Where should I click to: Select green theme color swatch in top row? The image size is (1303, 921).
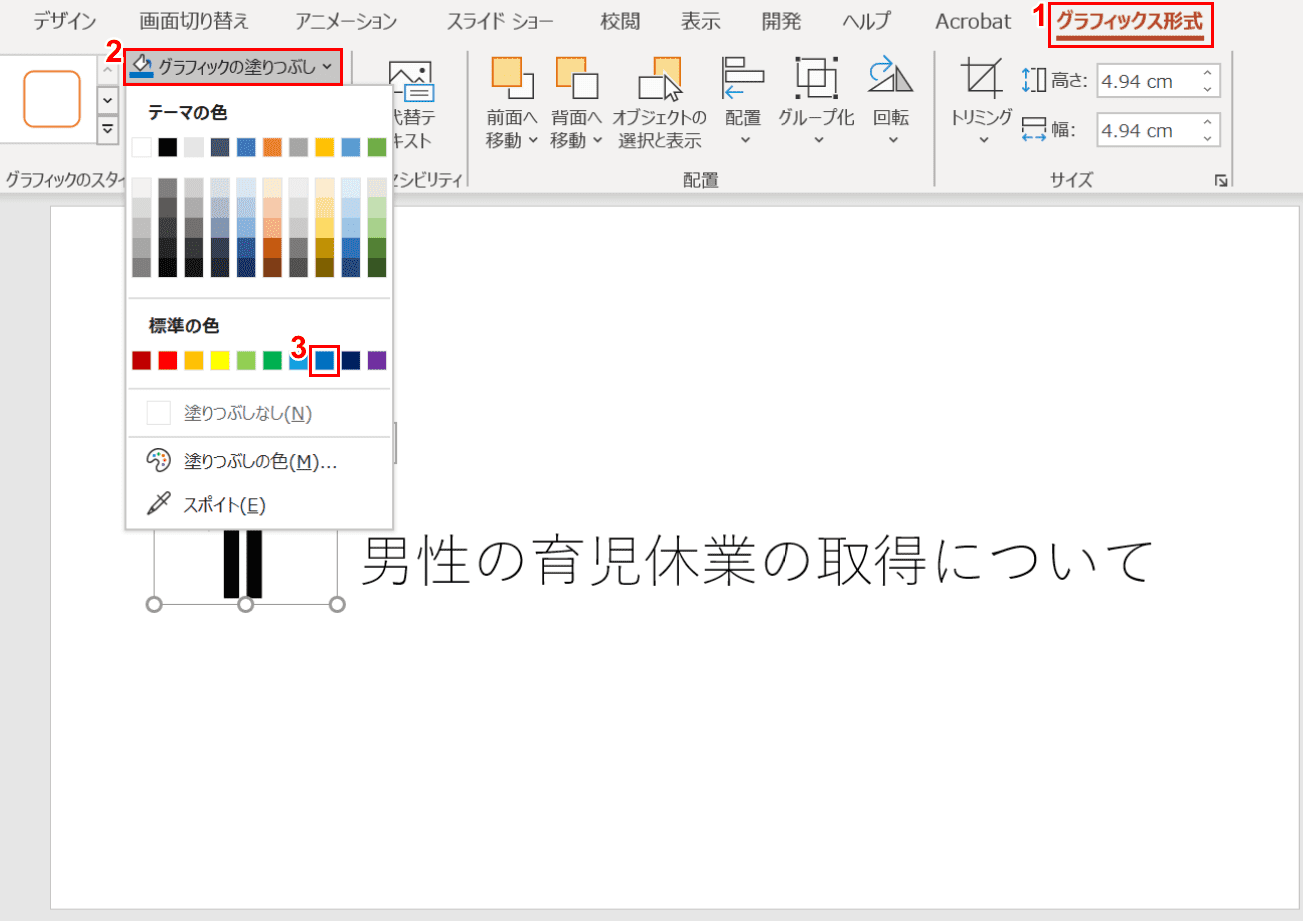pos(376,148)
